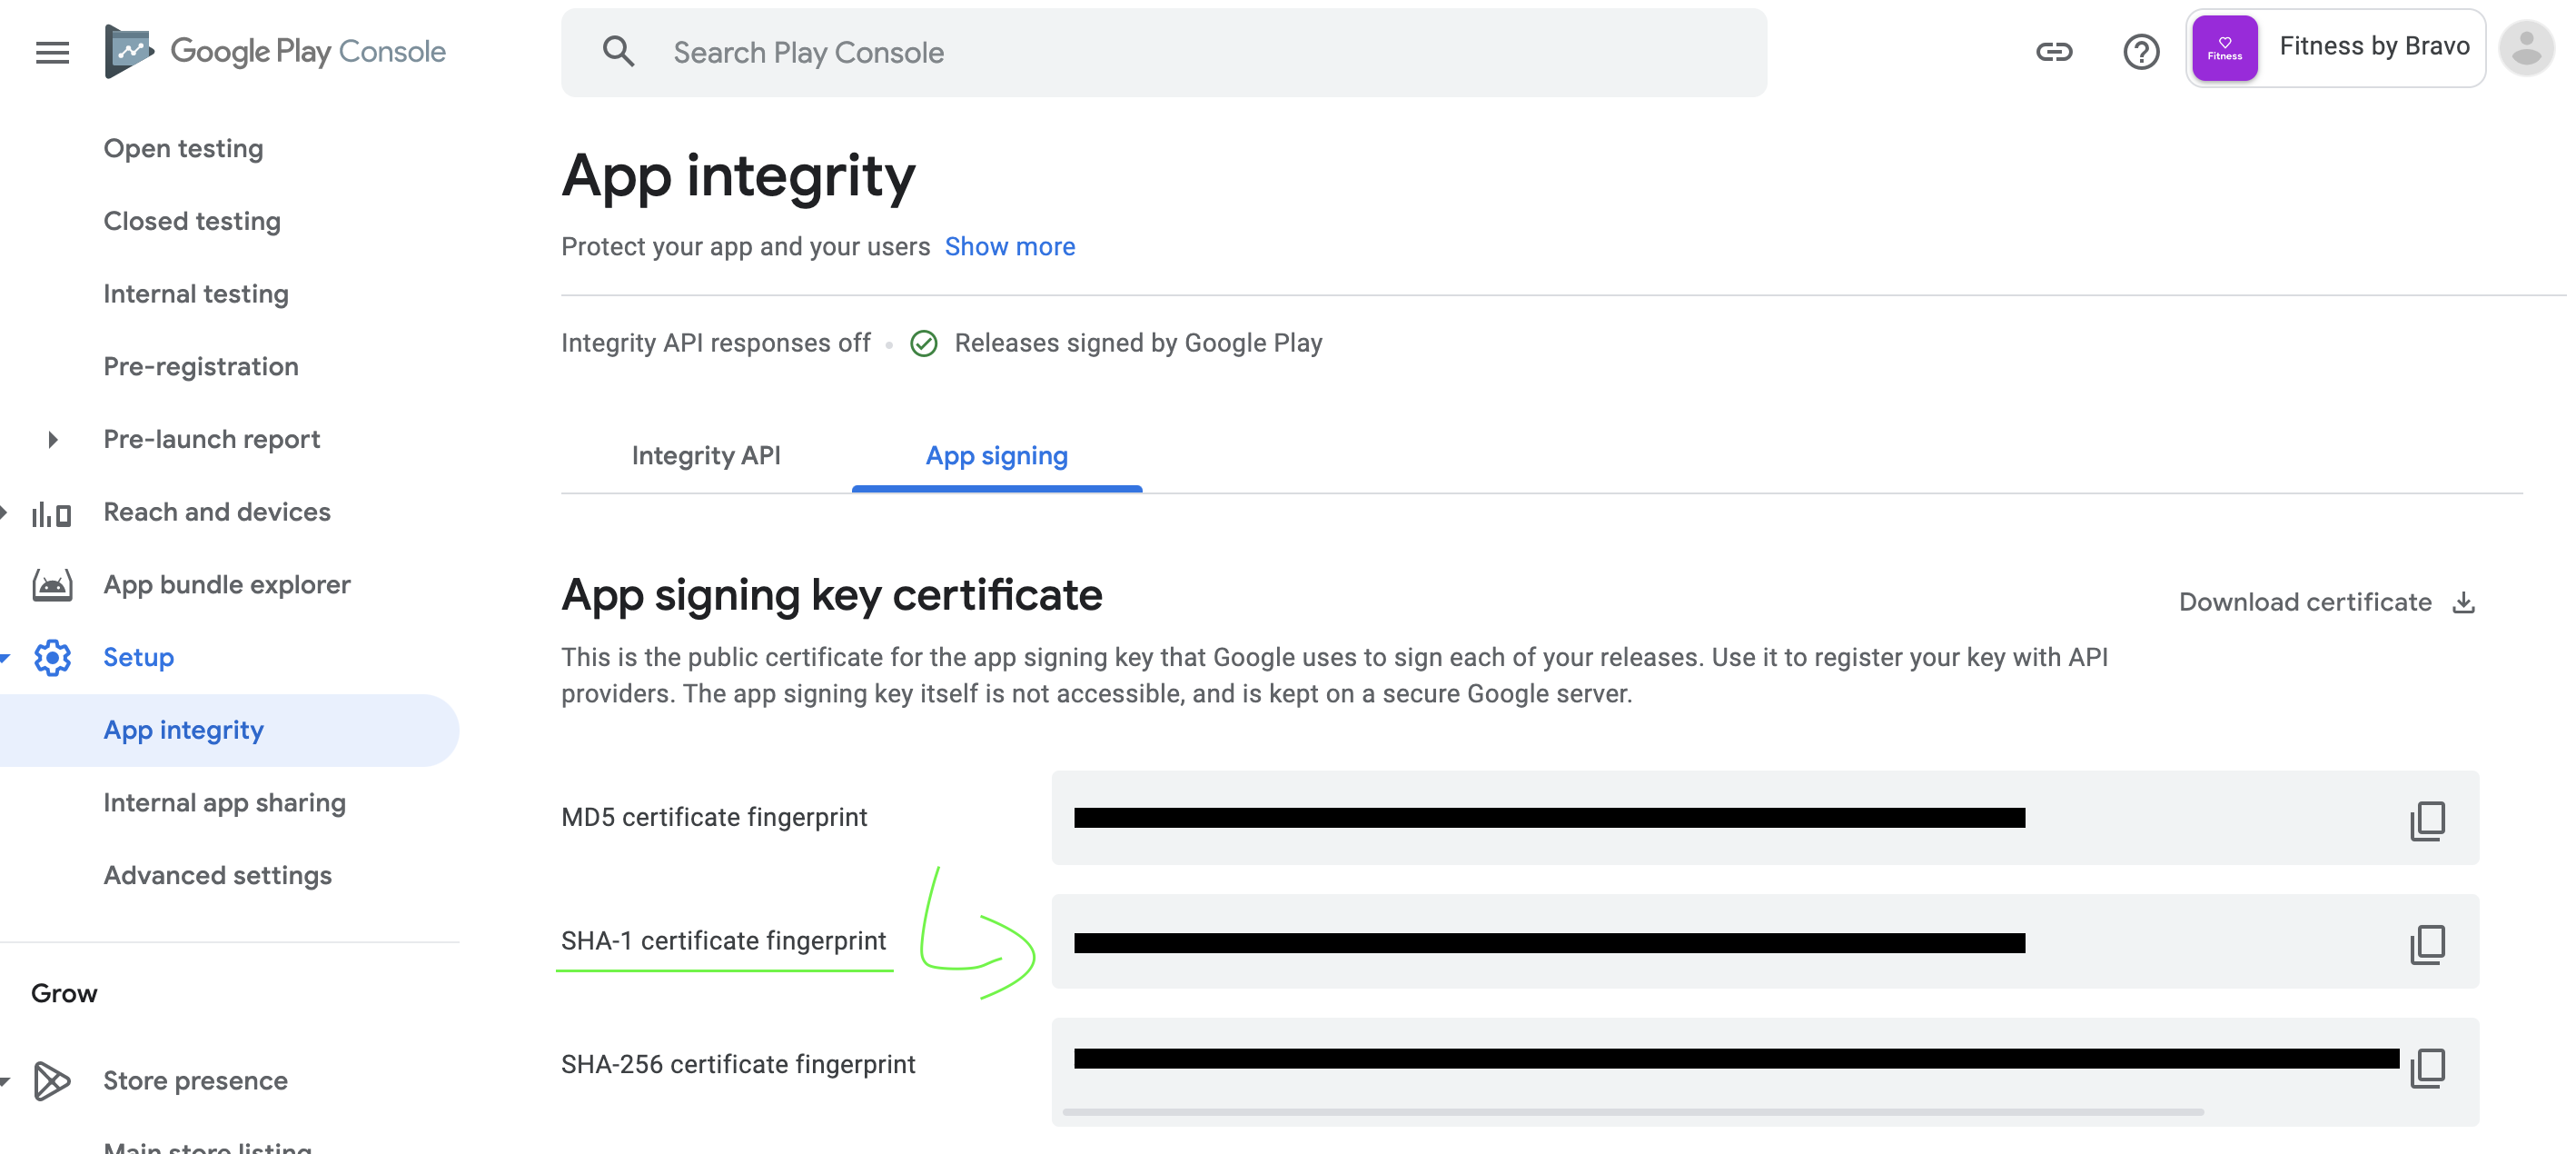Click the copy link icon in header
The width and height of the screenshot is (2576, 1154).
(x=2053, y=52)
